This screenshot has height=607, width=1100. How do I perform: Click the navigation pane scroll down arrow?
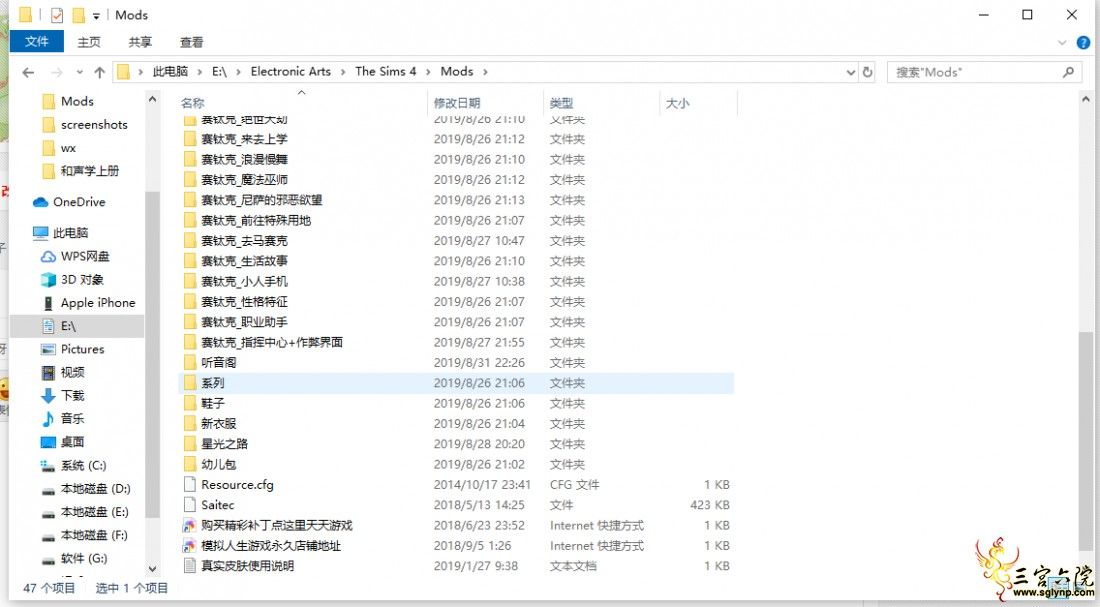152,568
